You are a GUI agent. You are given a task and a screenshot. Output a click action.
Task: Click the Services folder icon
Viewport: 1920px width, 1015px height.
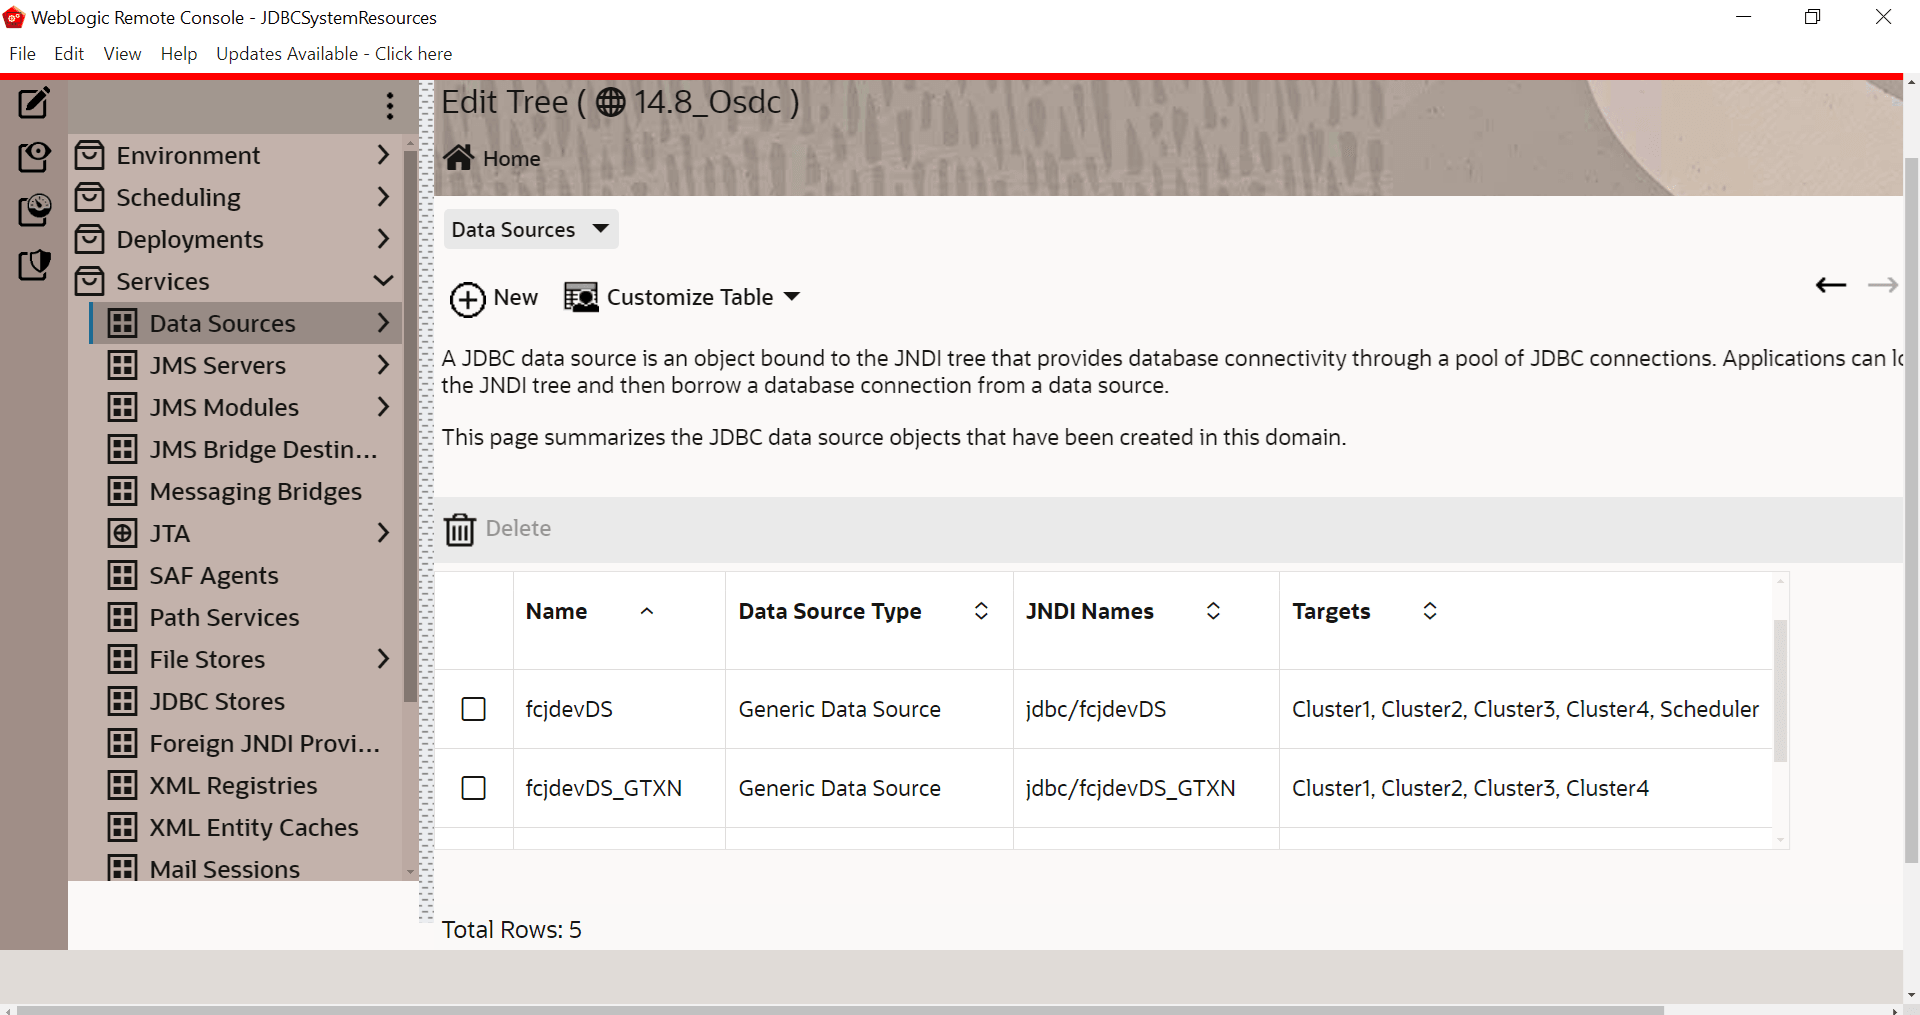tap(90, 281)
